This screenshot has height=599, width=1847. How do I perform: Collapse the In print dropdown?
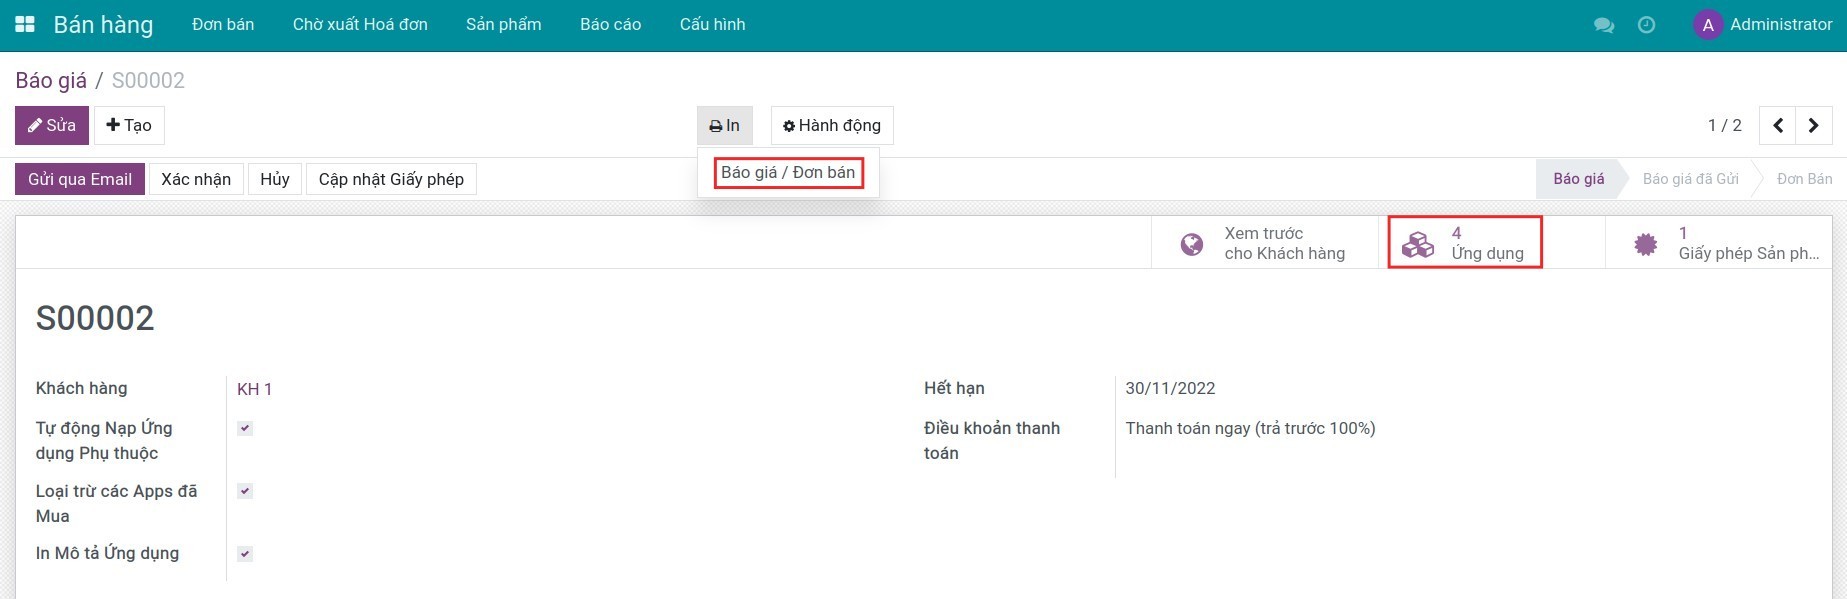724,125
